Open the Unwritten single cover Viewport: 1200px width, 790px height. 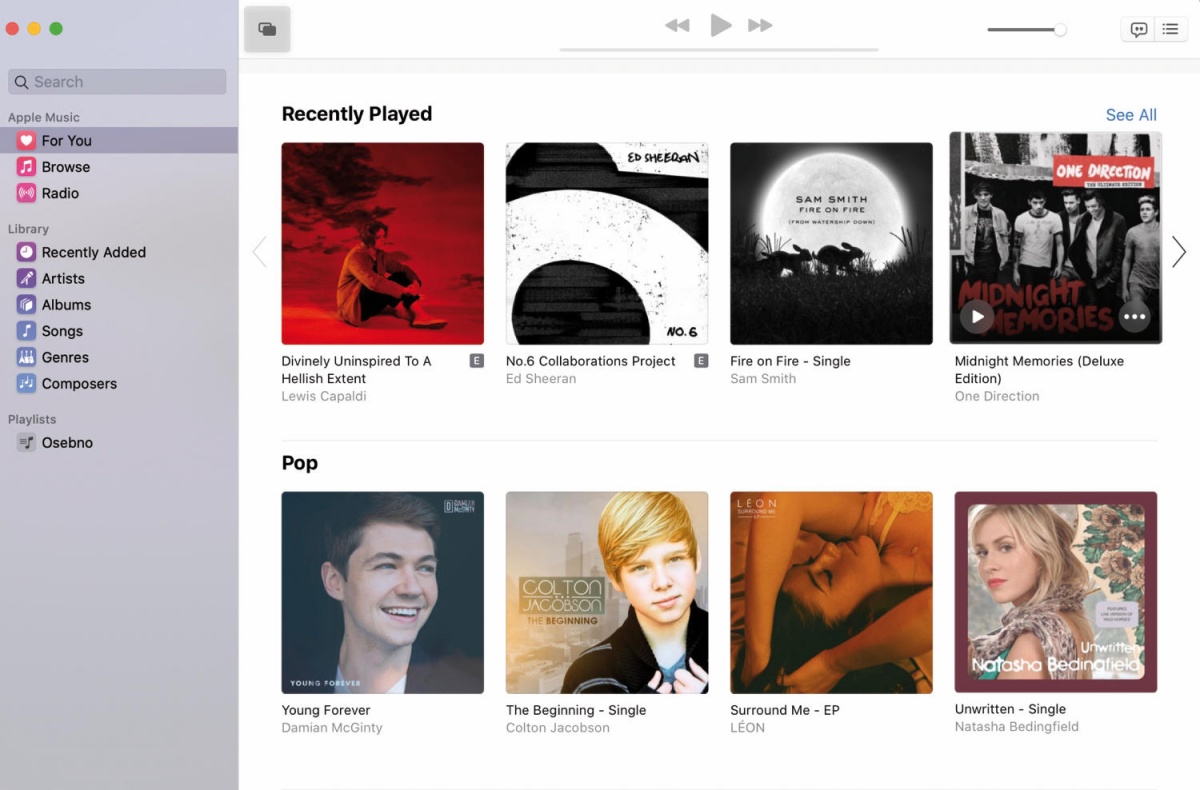pyautogui.click(x=1056, y=592)
